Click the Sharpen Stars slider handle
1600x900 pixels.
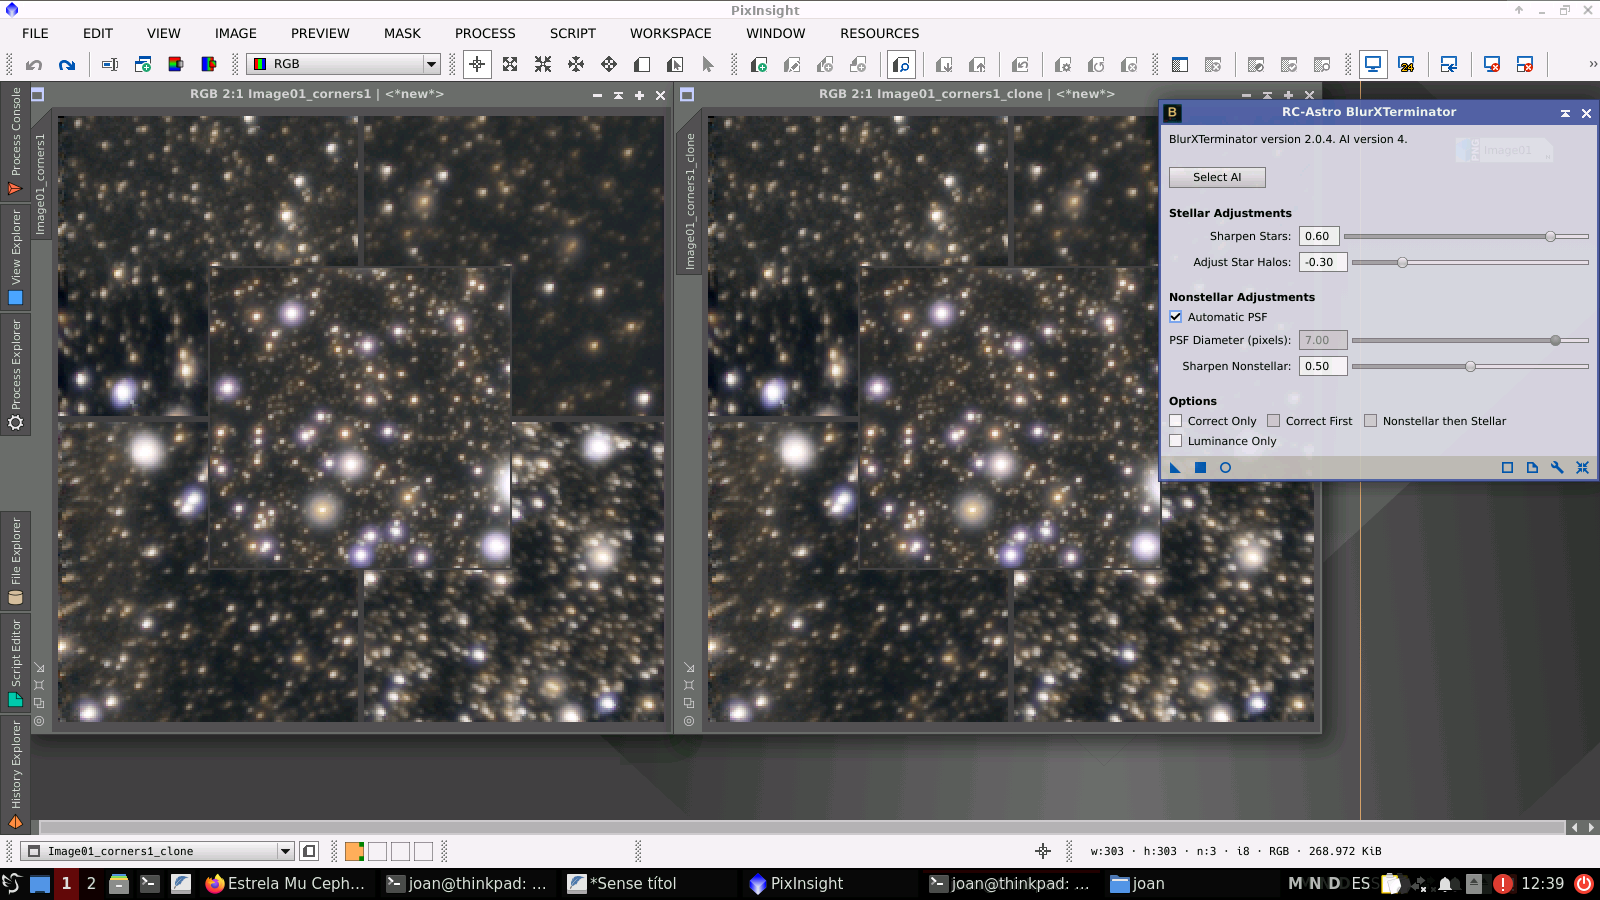pos(1550,237)
